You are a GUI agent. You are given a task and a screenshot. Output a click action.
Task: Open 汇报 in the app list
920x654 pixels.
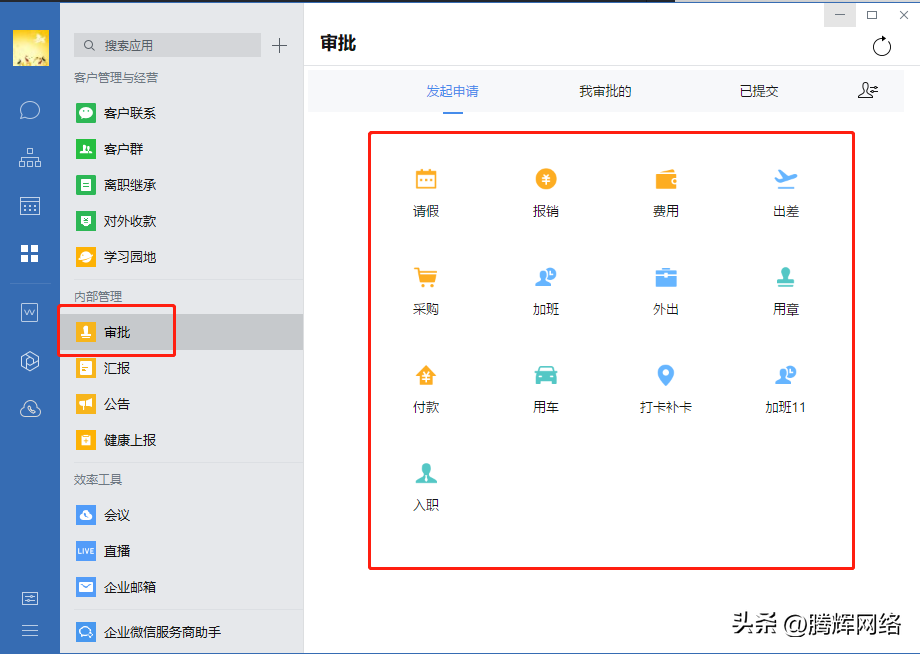(181, 368)
